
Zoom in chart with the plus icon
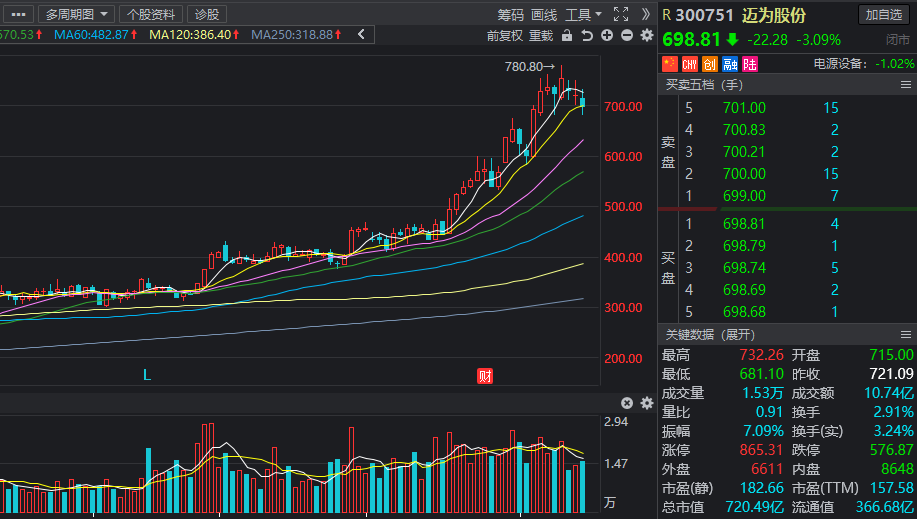click(607, 36)
